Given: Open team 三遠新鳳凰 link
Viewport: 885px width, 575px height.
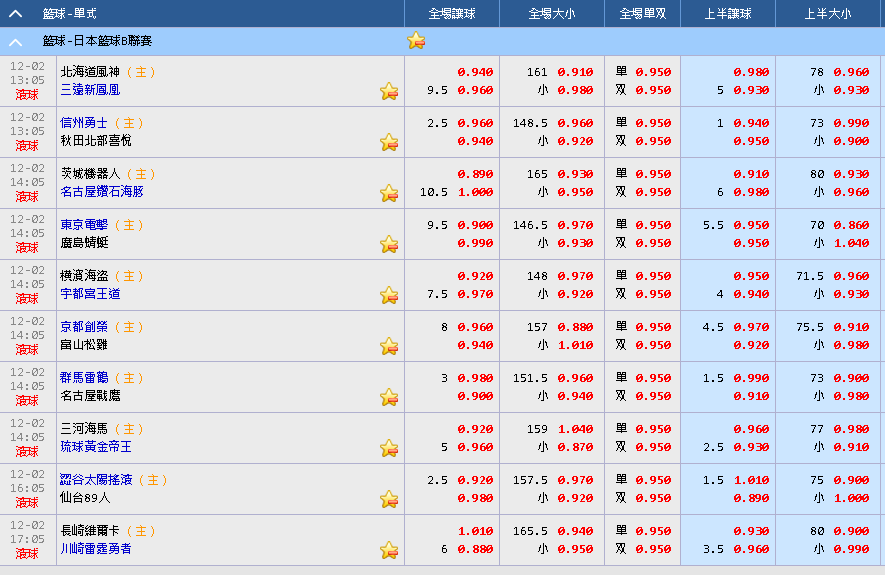Looking at the screenshot, I should 90,90.
